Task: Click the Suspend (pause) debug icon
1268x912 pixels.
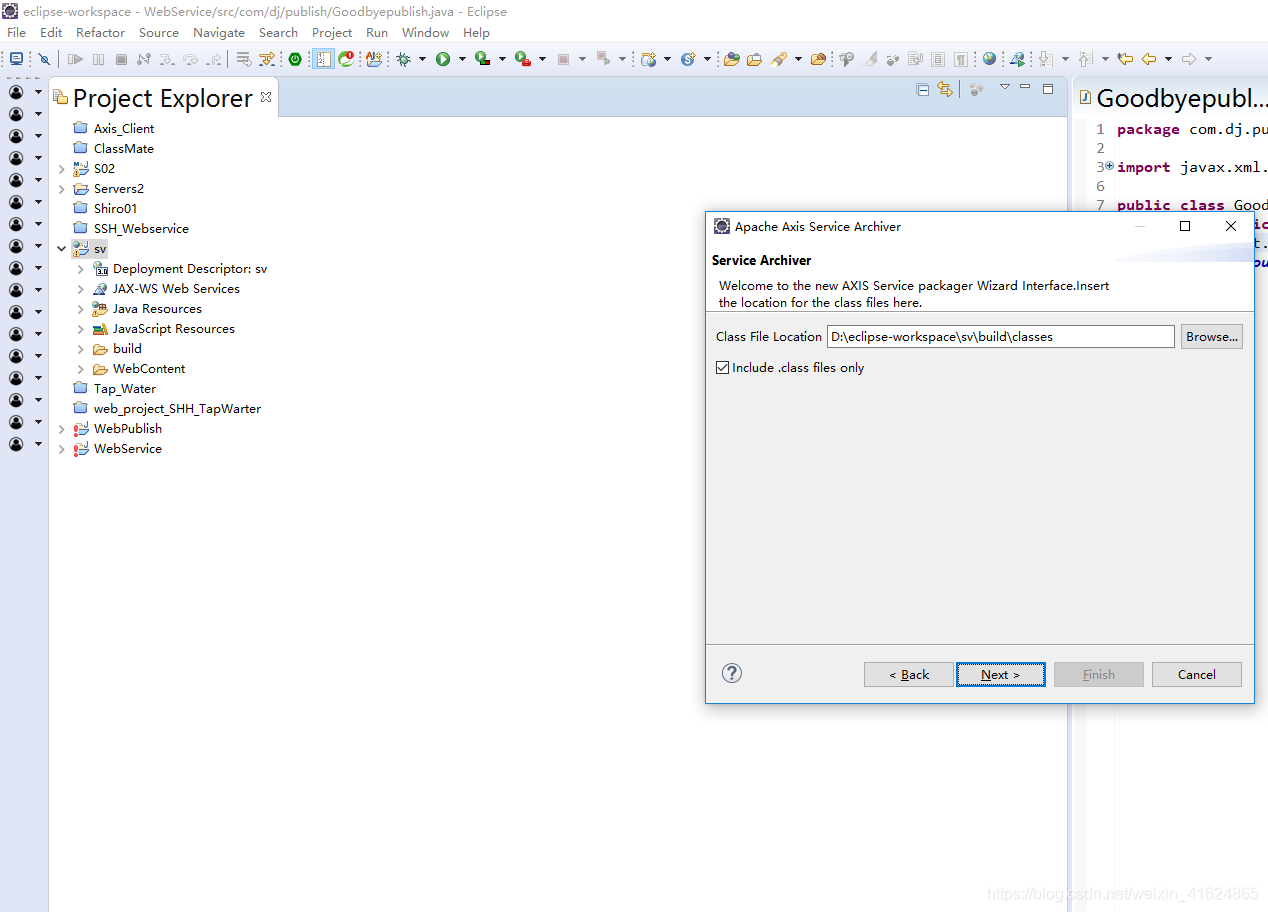Action: pyautogui.click(x=98, y=59)
